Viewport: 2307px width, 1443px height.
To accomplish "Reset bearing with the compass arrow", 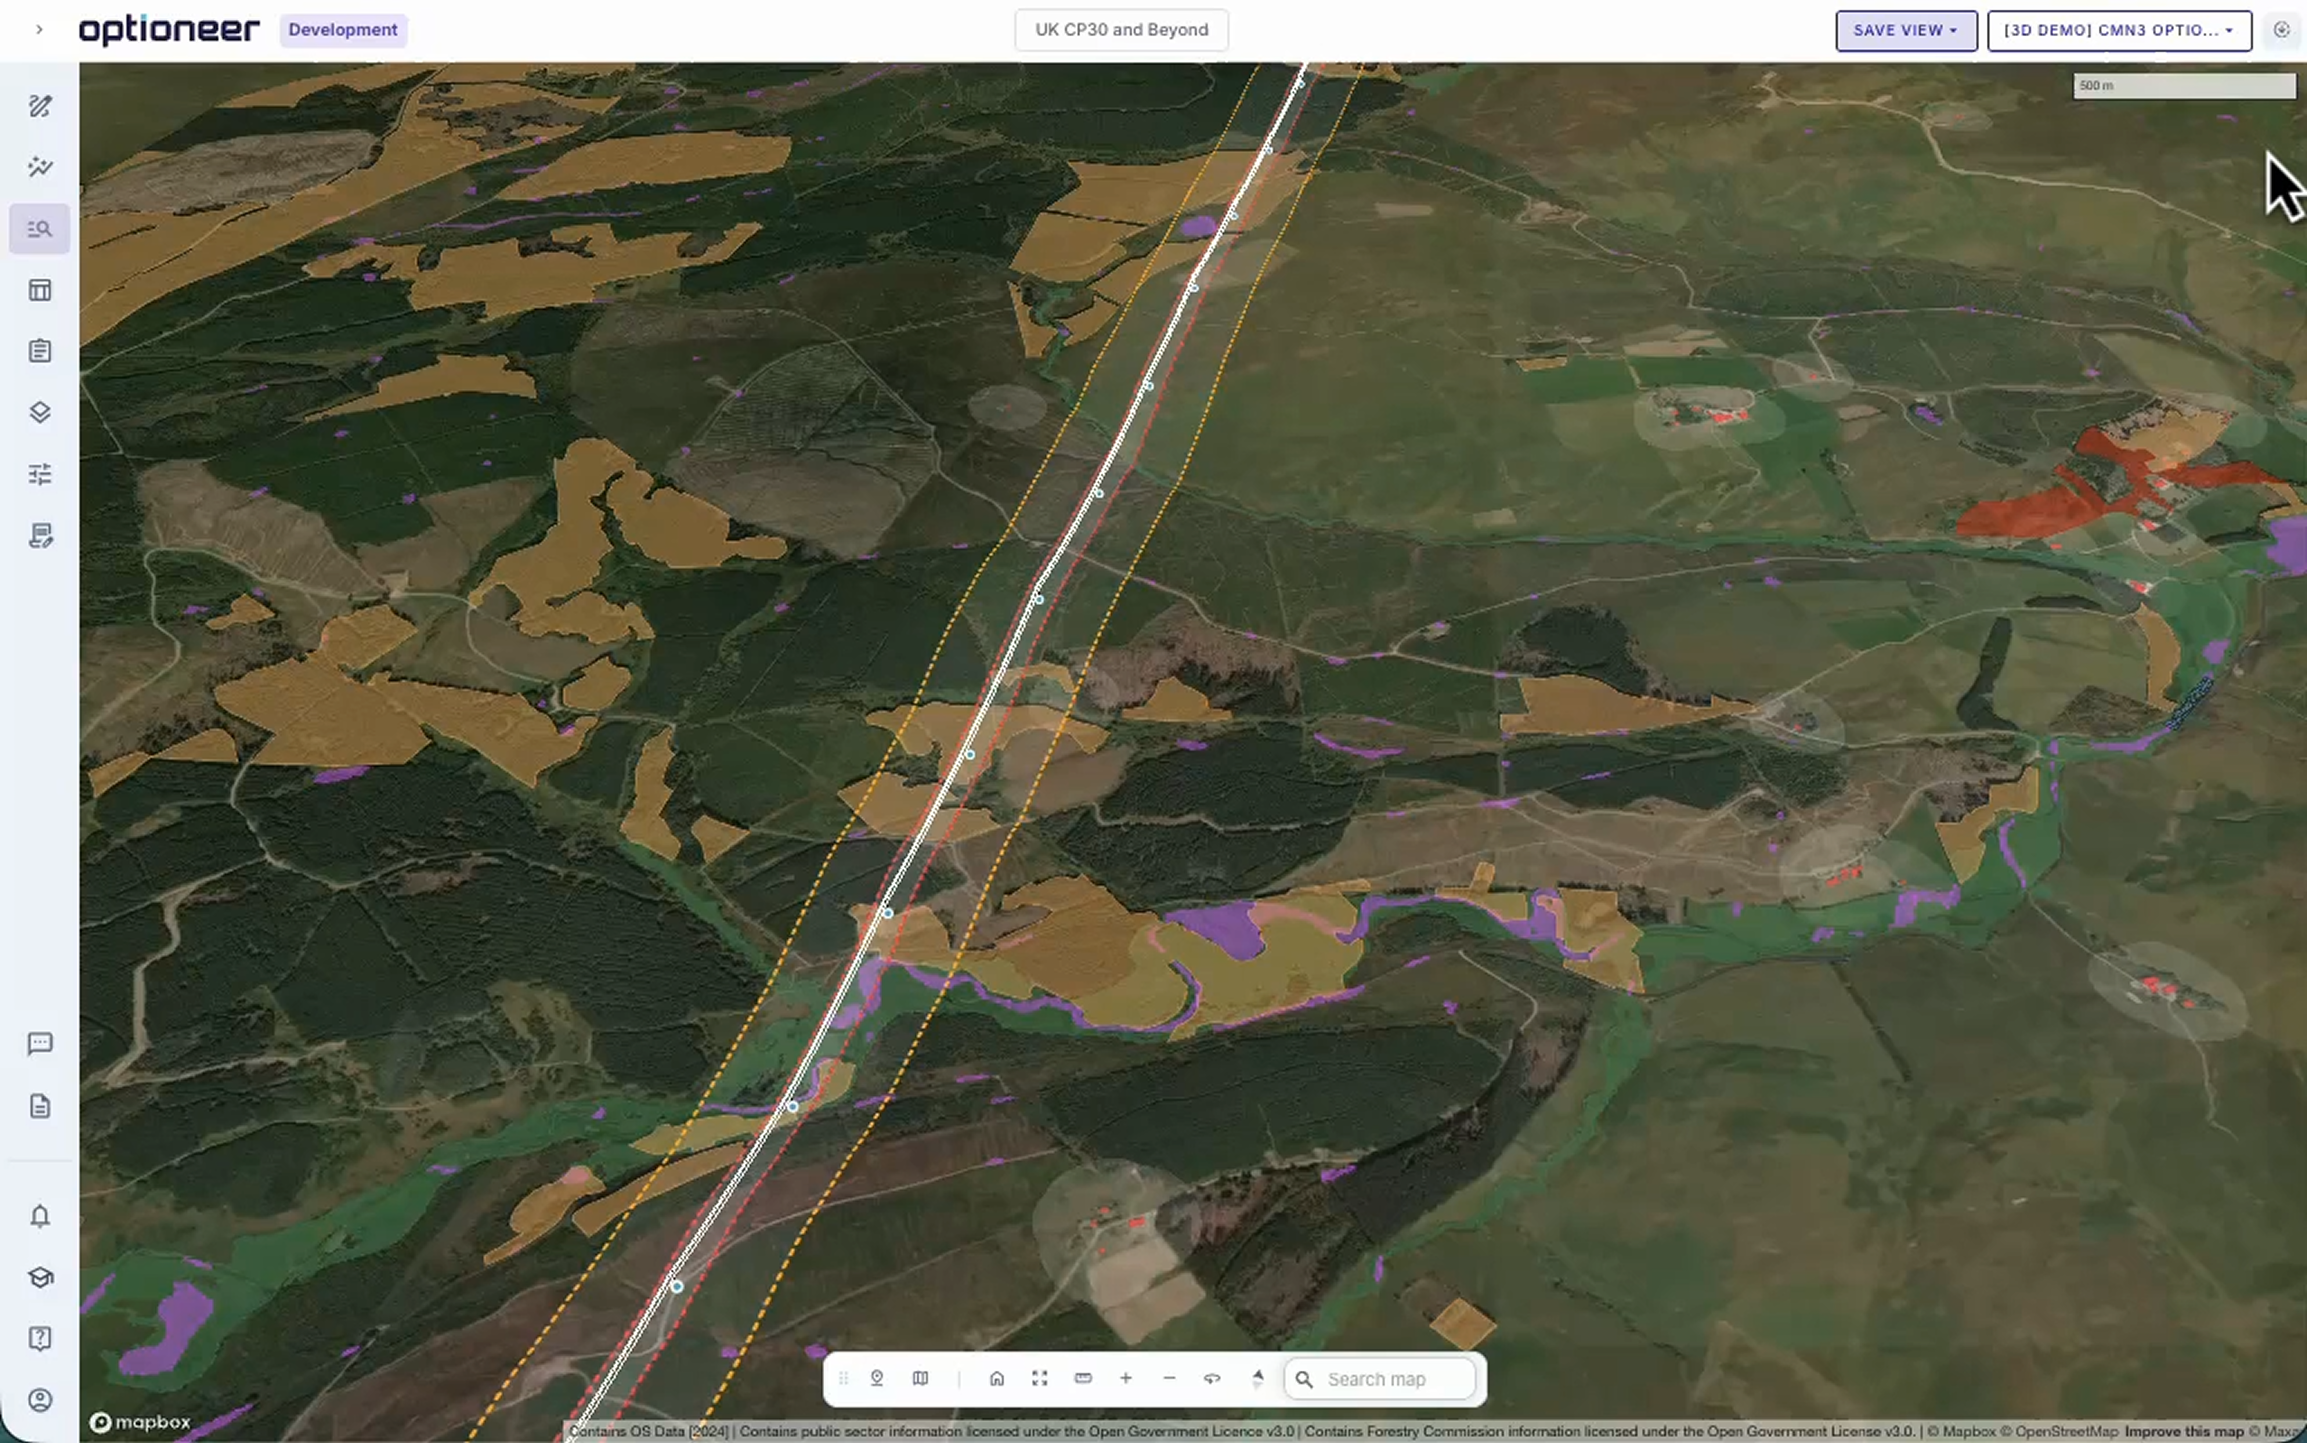I will point(1257,1378).
